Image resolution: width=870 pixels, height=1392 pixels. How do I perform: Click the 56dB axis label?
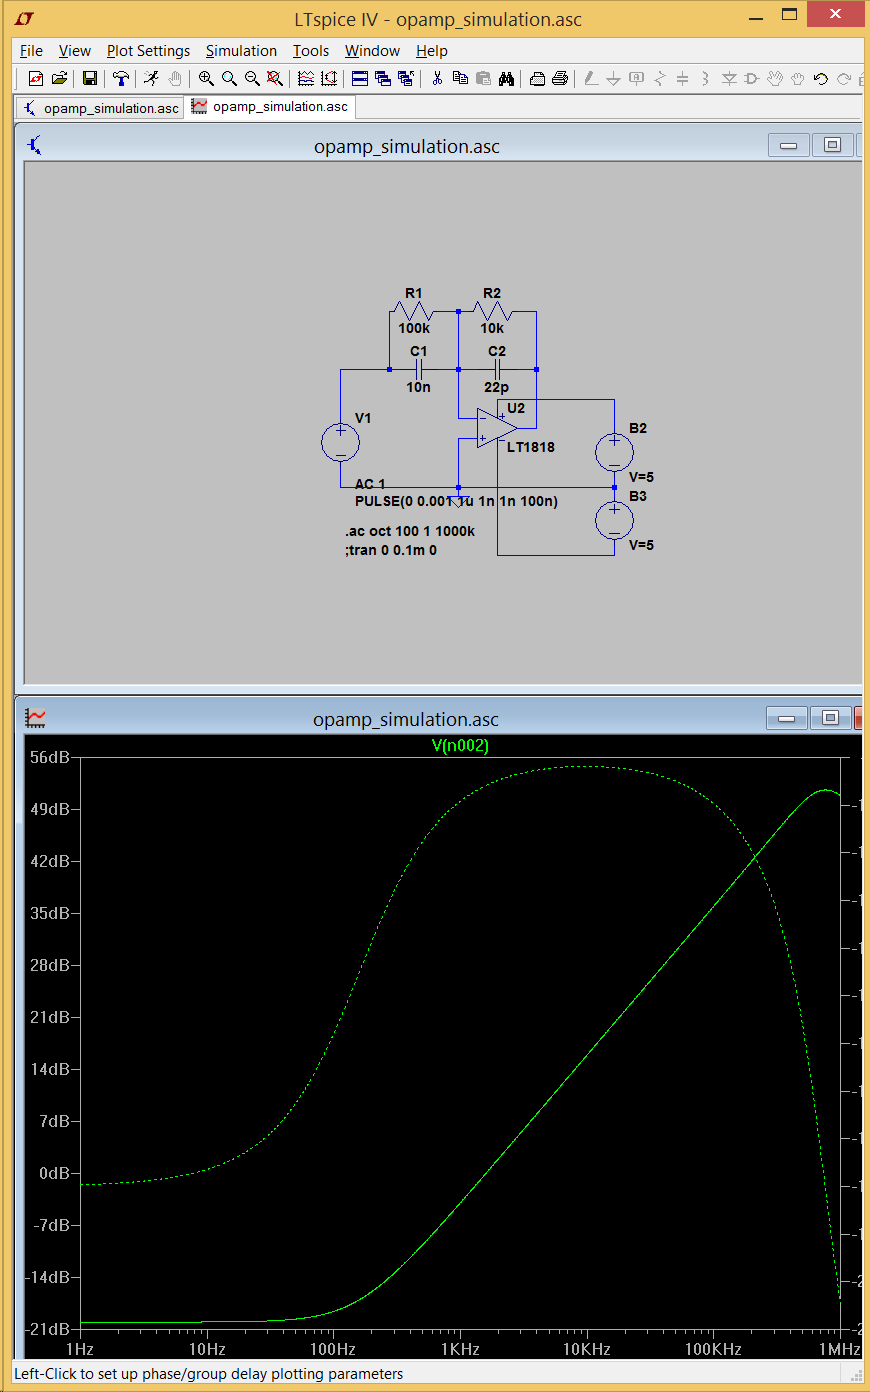click(49, 757)
